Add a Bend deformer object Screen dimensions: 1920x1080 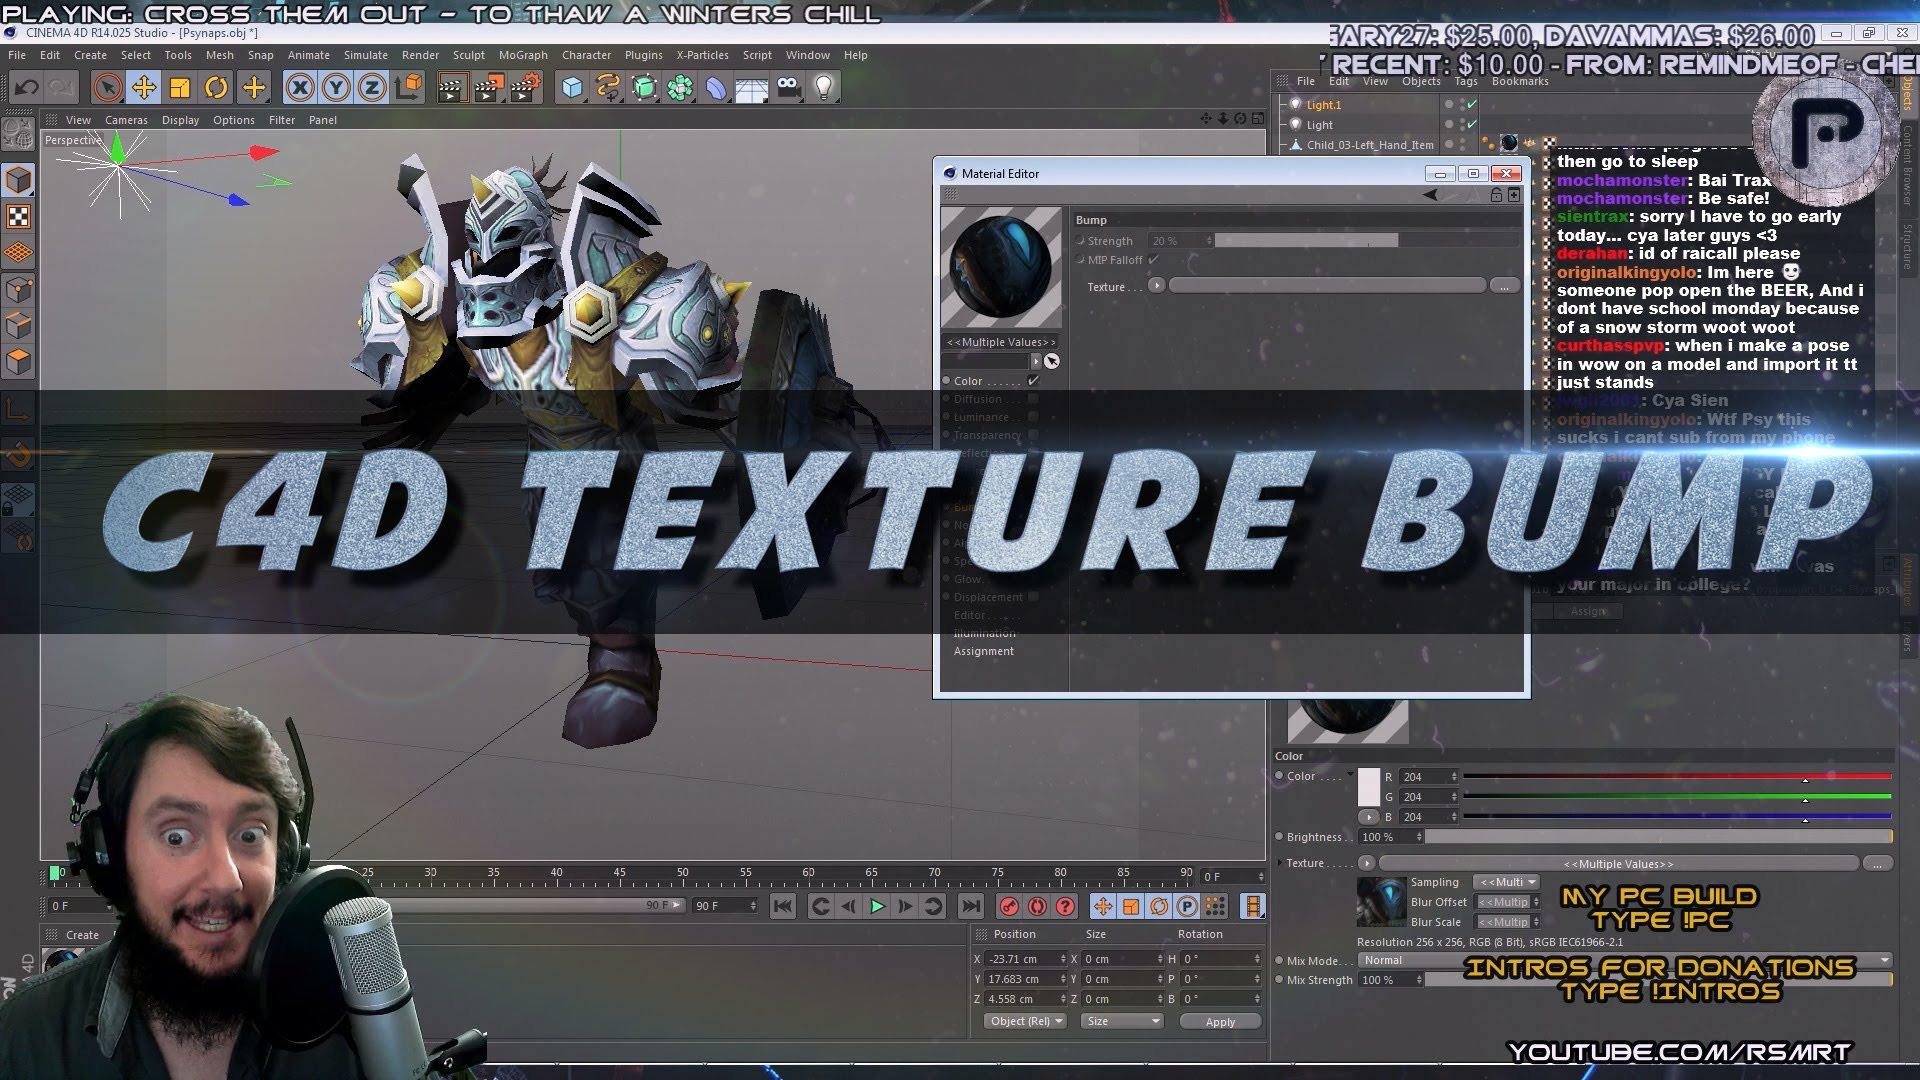(x=717, y=88)
